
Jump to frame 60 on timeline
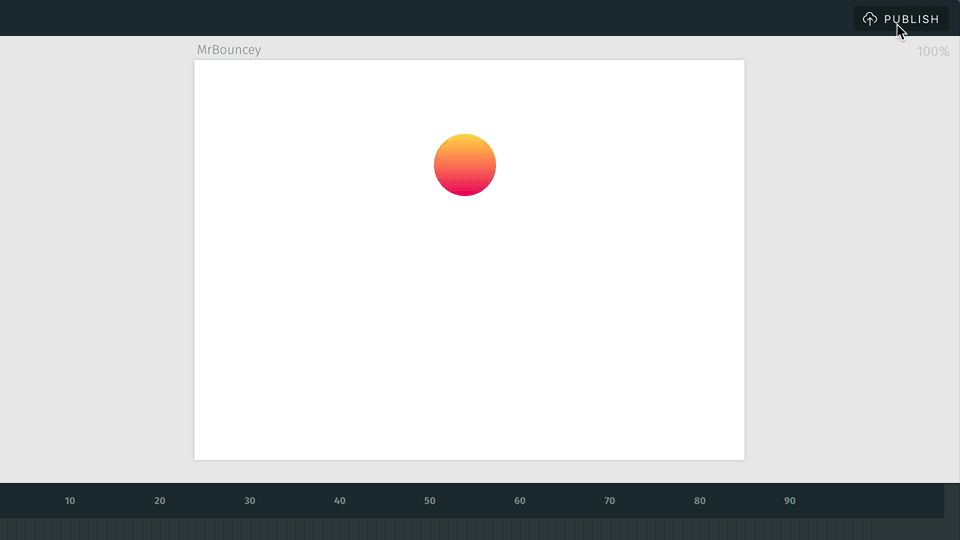click(x=520, y=501)
